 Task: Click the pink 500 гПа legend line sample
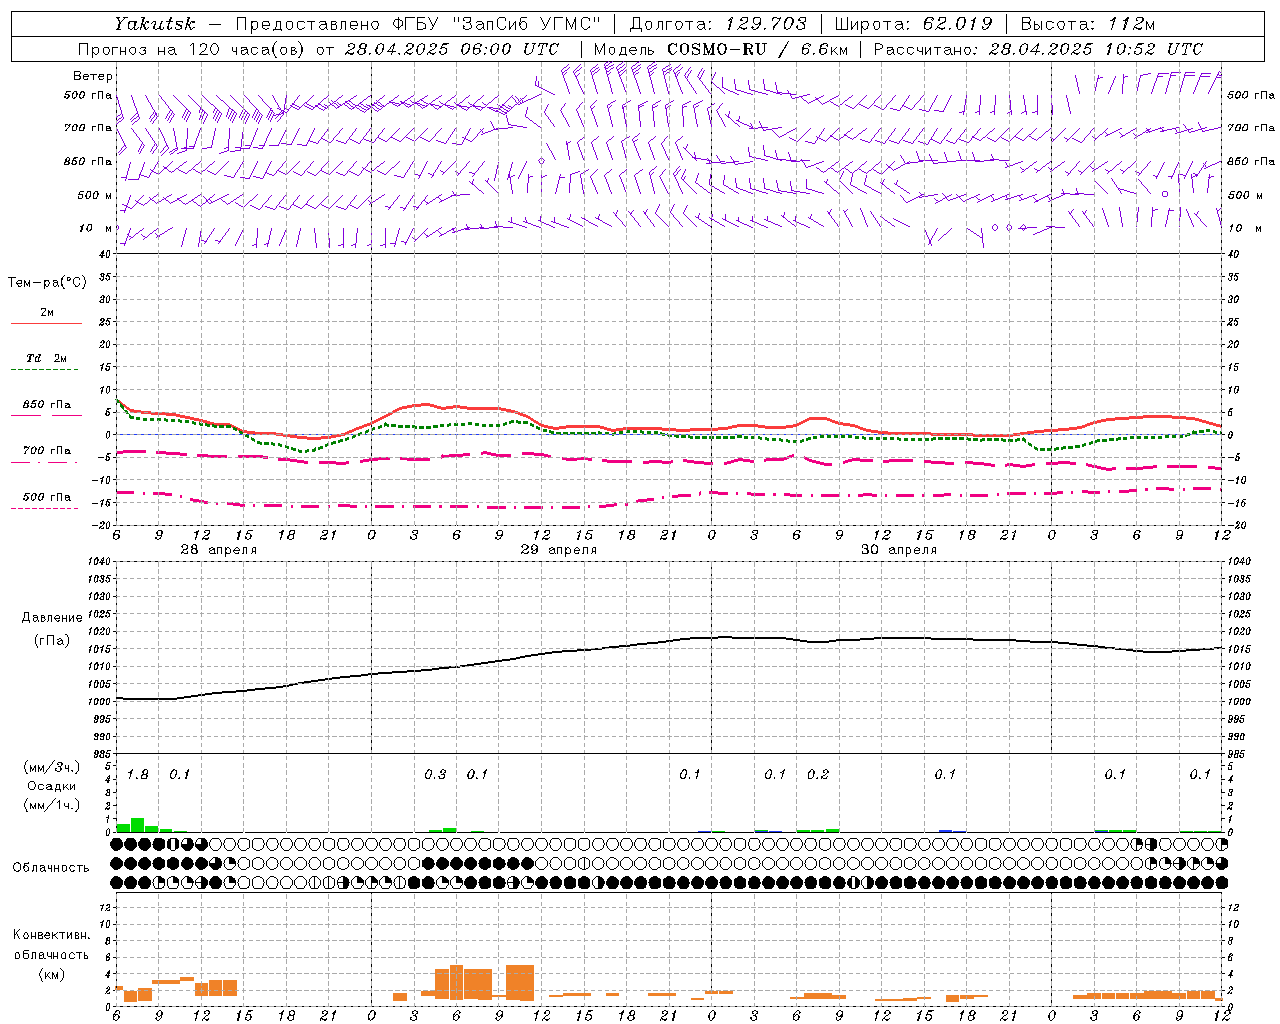pos(44,509)
